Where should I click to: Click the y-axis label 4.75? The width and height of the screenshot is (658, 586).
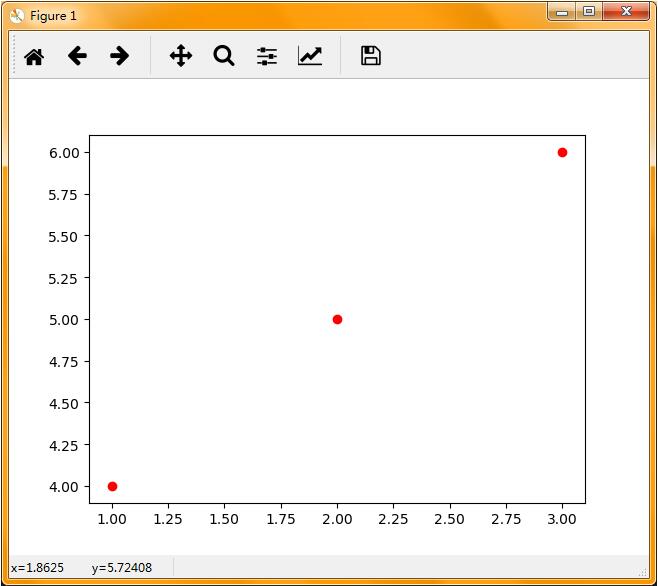tap(64, 361)
